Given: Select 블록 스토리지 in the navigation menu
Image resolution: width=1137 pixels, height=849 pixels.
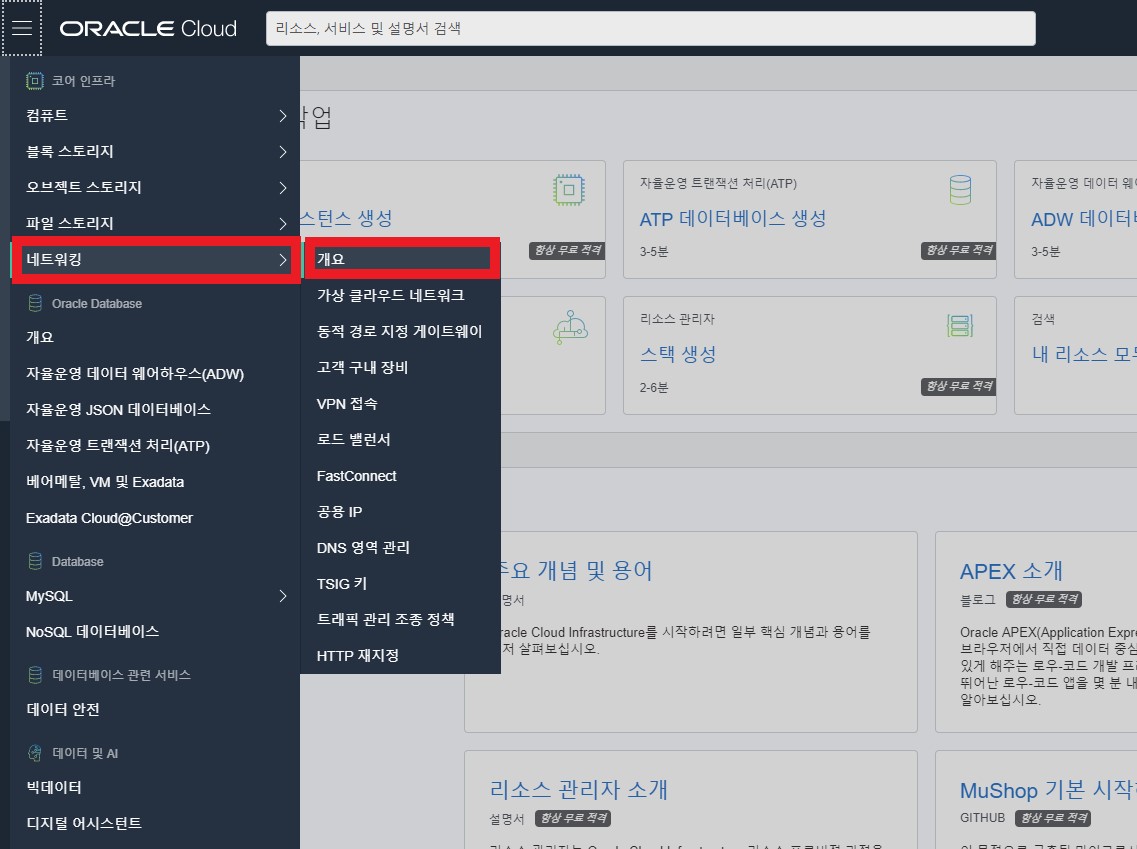Looking at the screenshot, I should 156,152.
